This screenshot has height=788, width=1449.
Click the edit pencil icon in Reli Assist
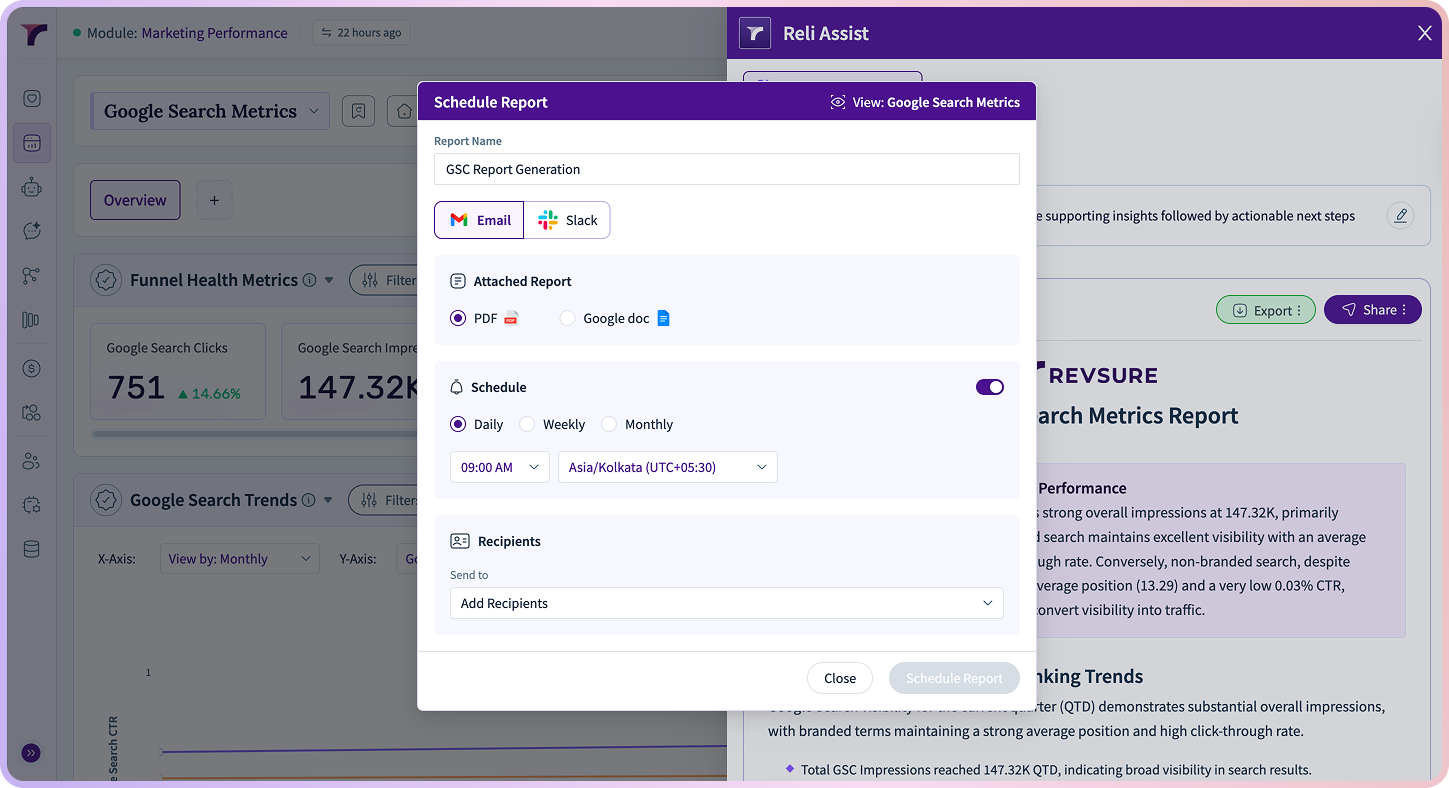(x=1400, y=215)
